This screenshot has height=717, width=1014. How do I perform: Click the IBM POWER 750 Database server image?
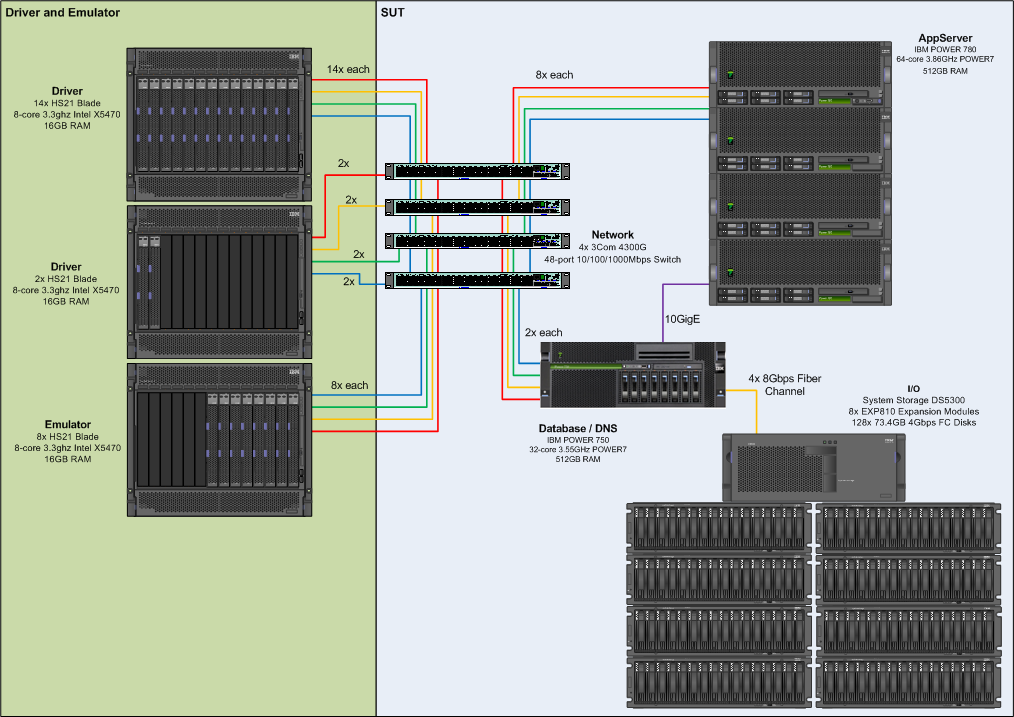point(632,375)
